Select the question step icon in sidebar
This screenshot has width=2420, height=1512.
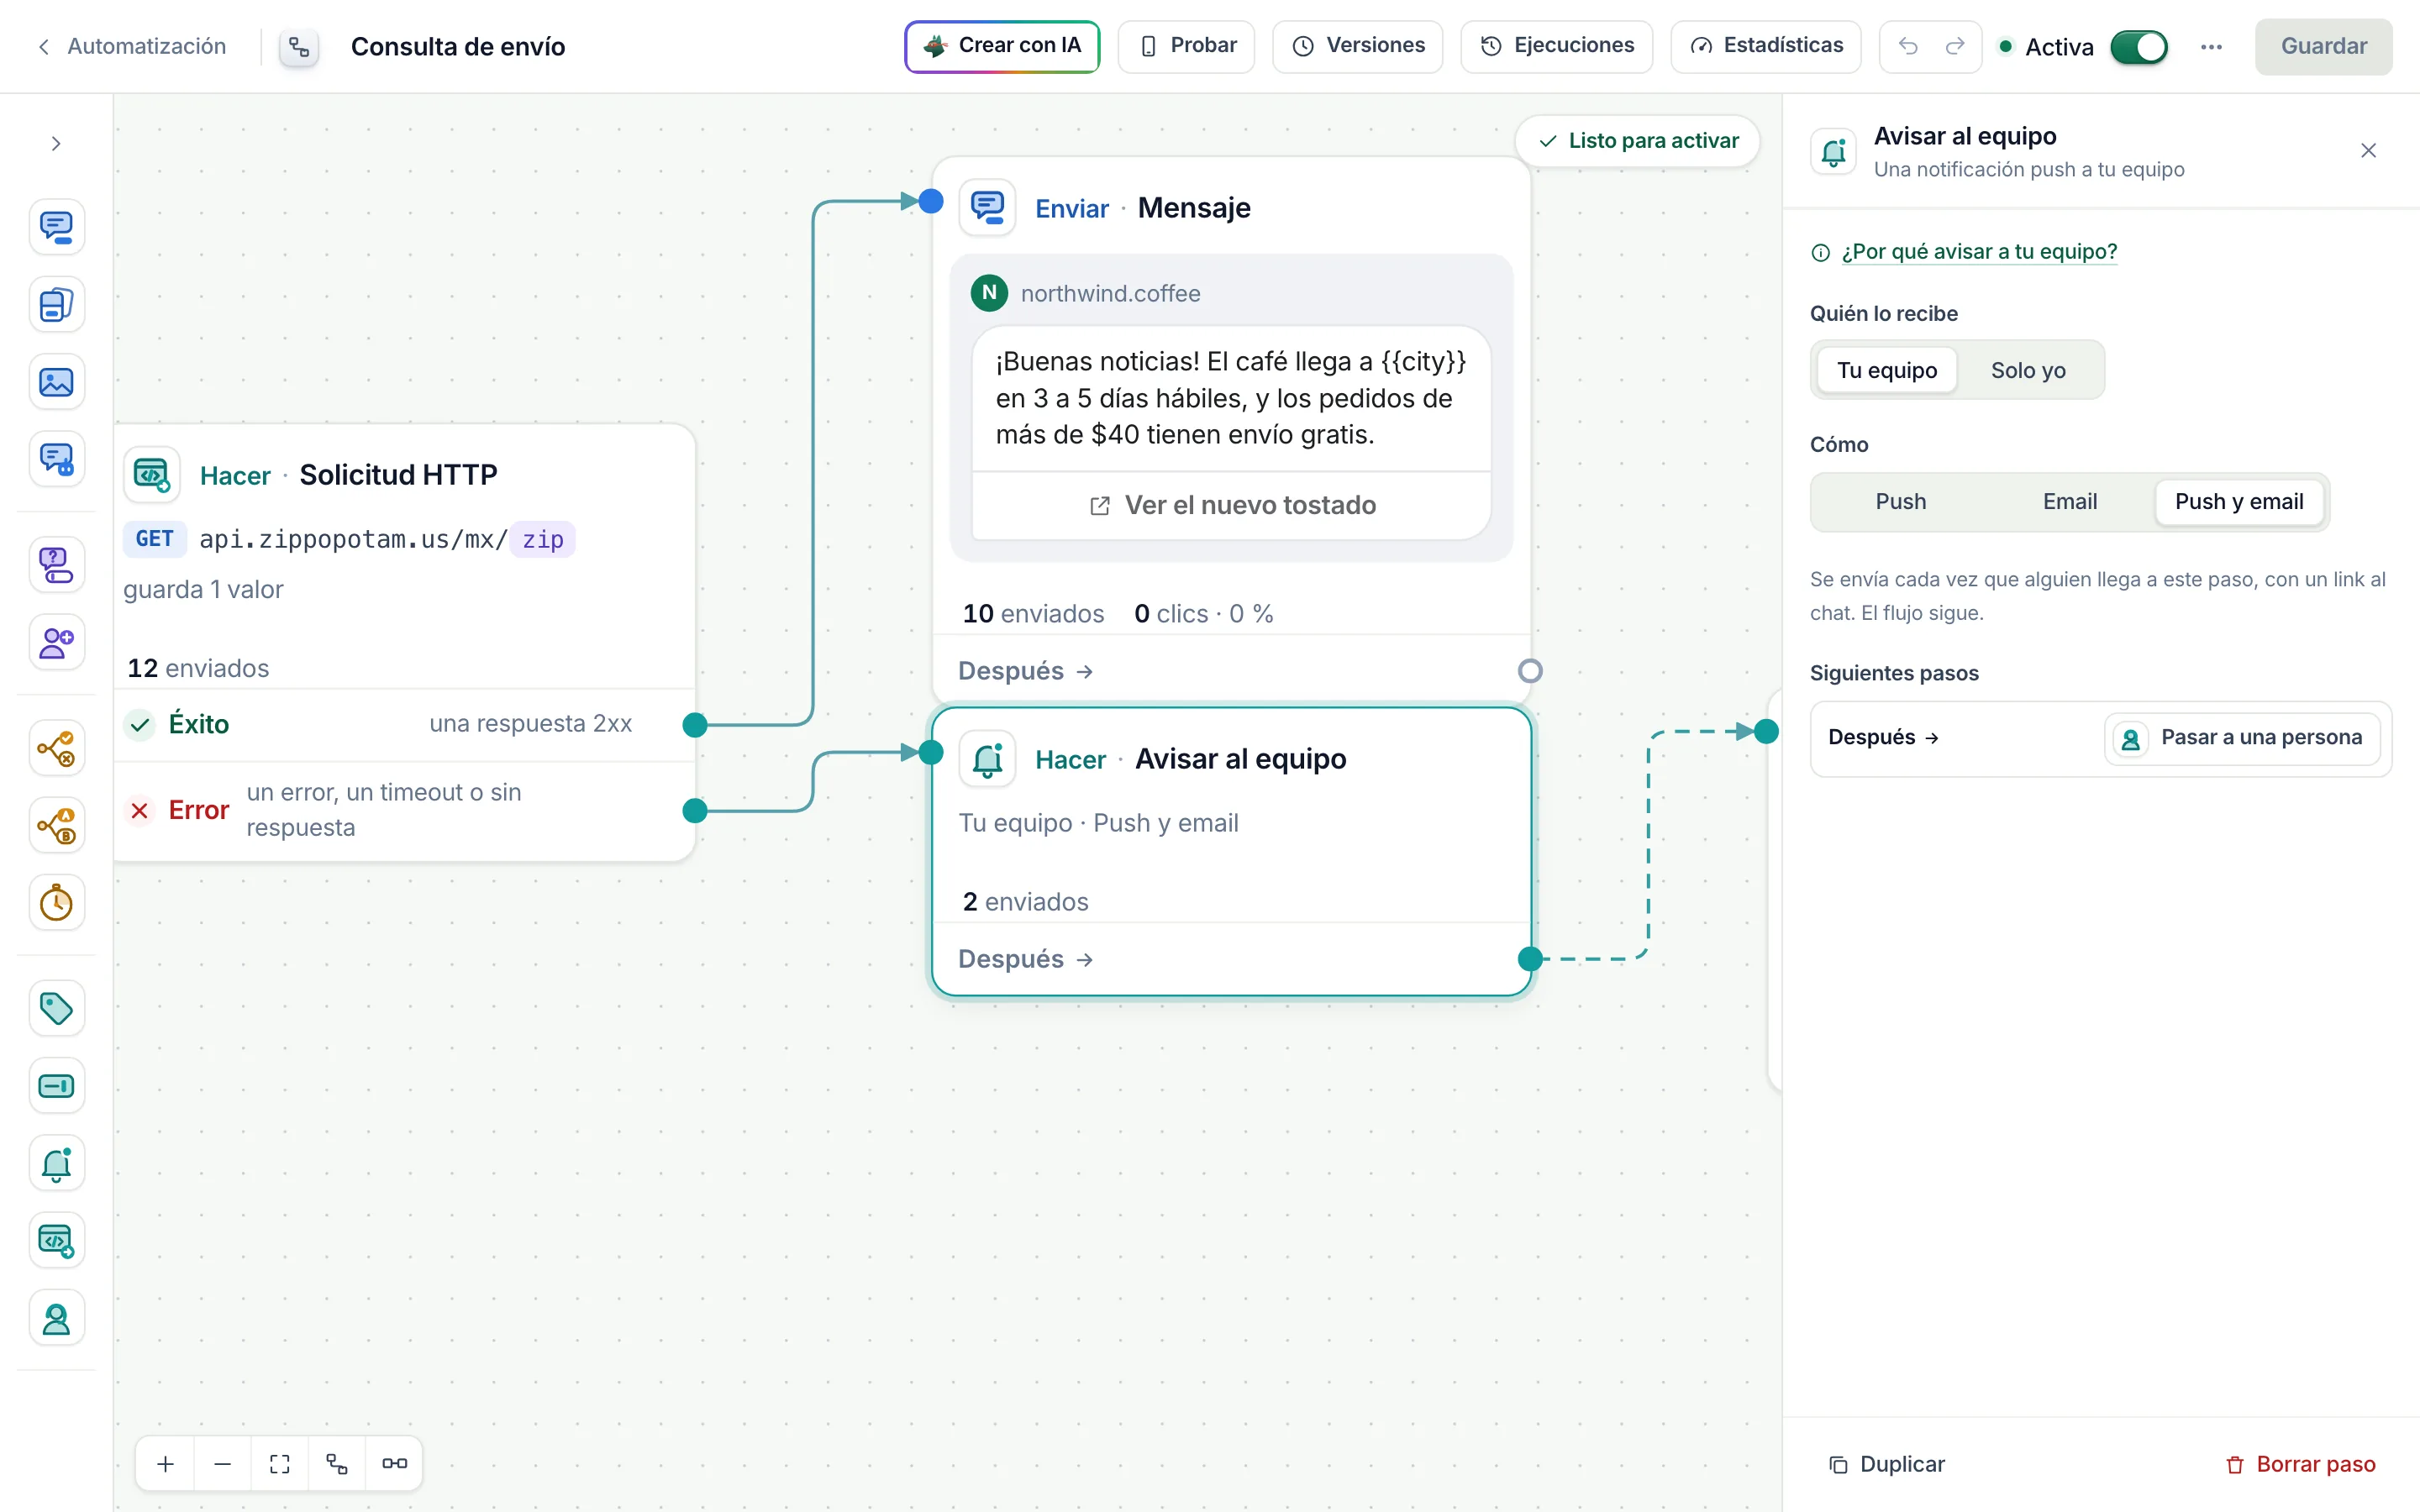click(x=56, y=565)
